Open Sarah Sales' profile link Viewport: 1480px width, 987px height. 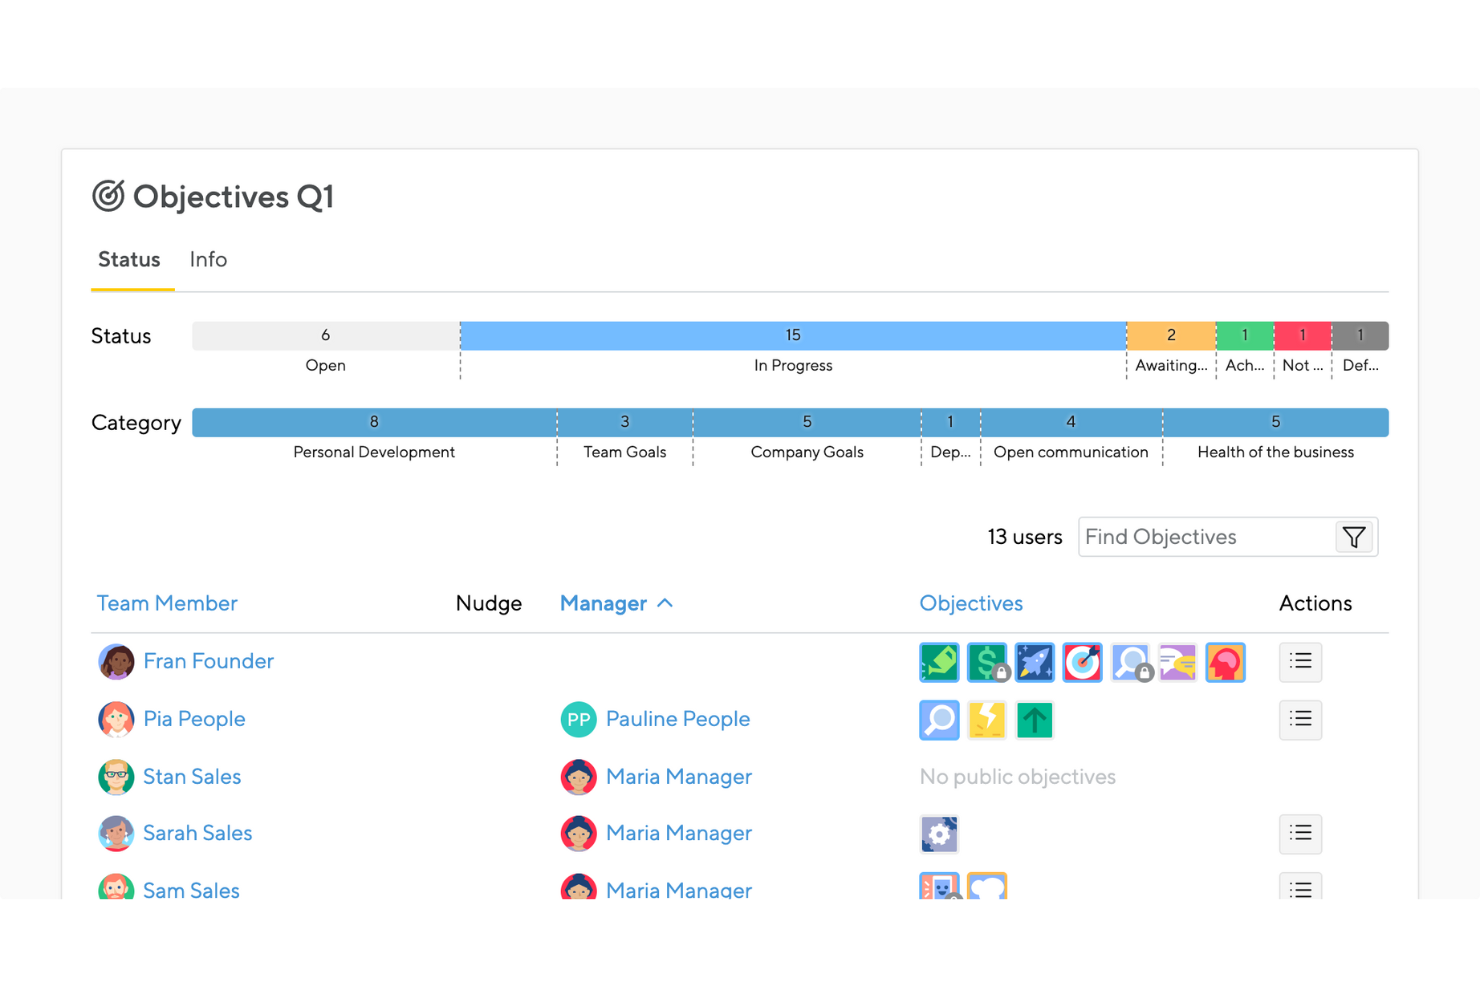(197, 833)
